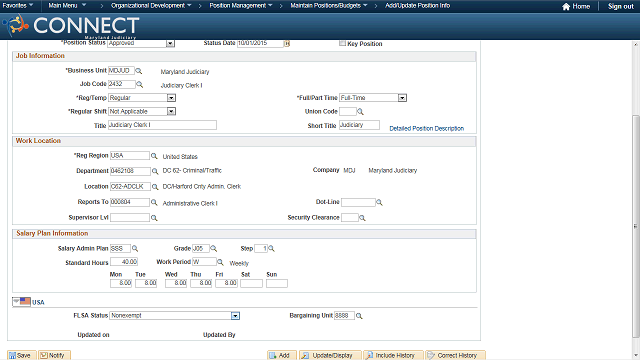Click the Grade input field

point(201,249)
